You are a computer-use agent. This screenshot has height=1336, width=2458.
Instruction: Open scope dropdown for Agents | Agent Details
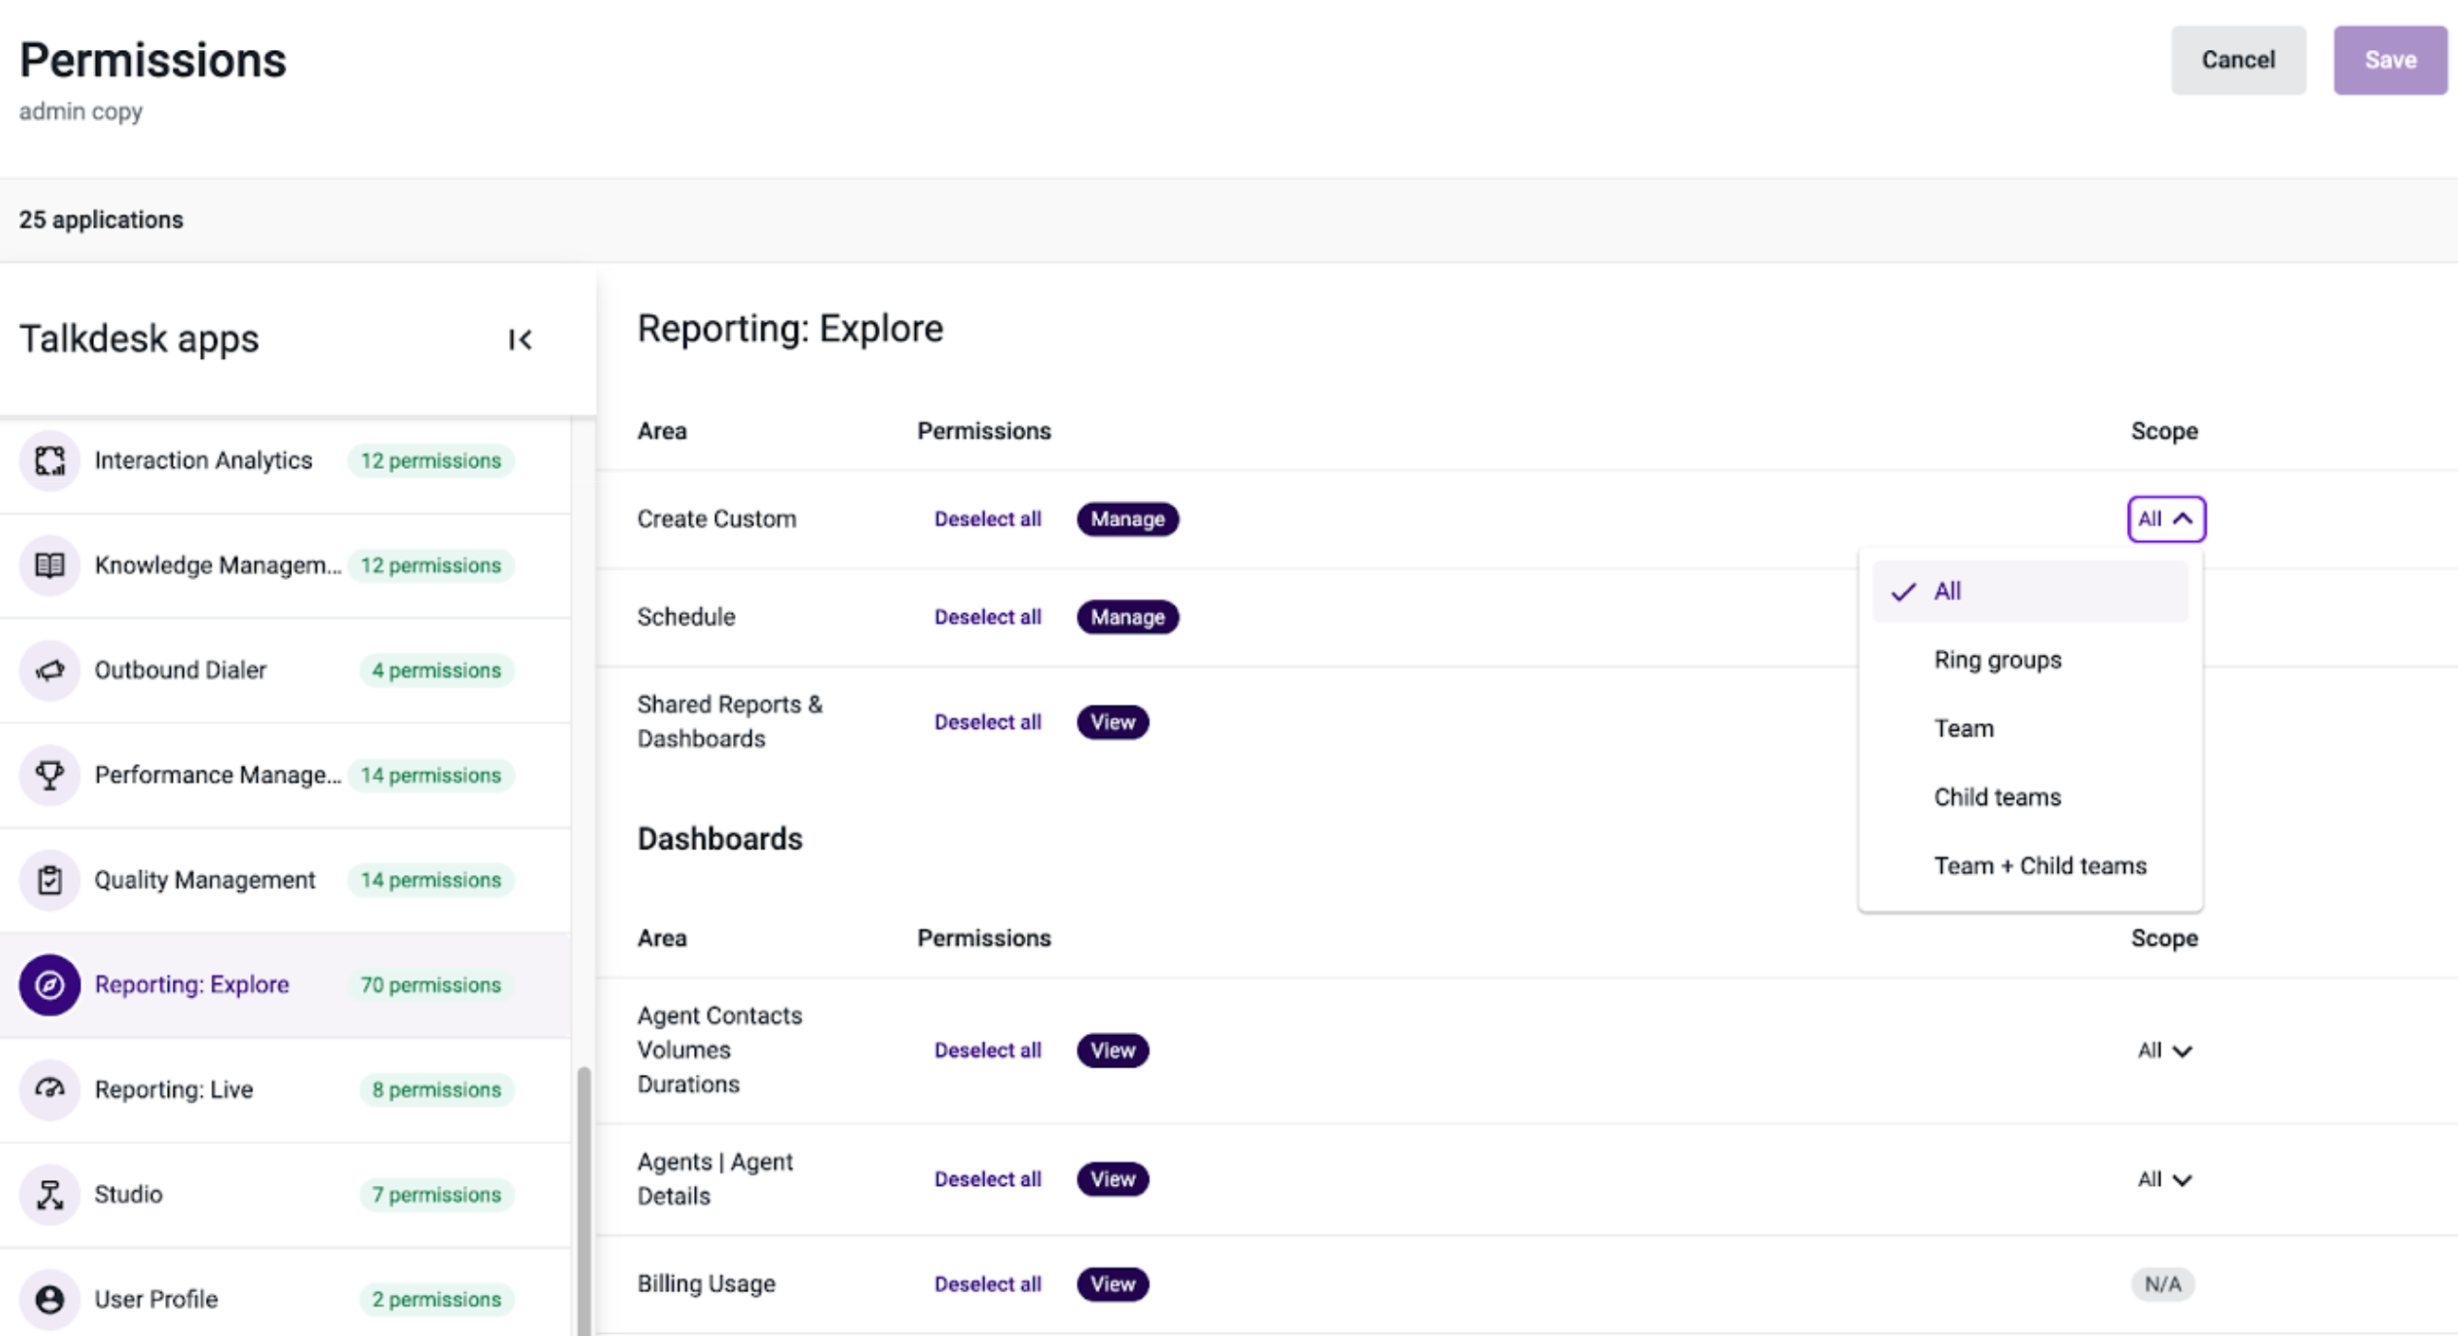[x=2164, y=1179]
